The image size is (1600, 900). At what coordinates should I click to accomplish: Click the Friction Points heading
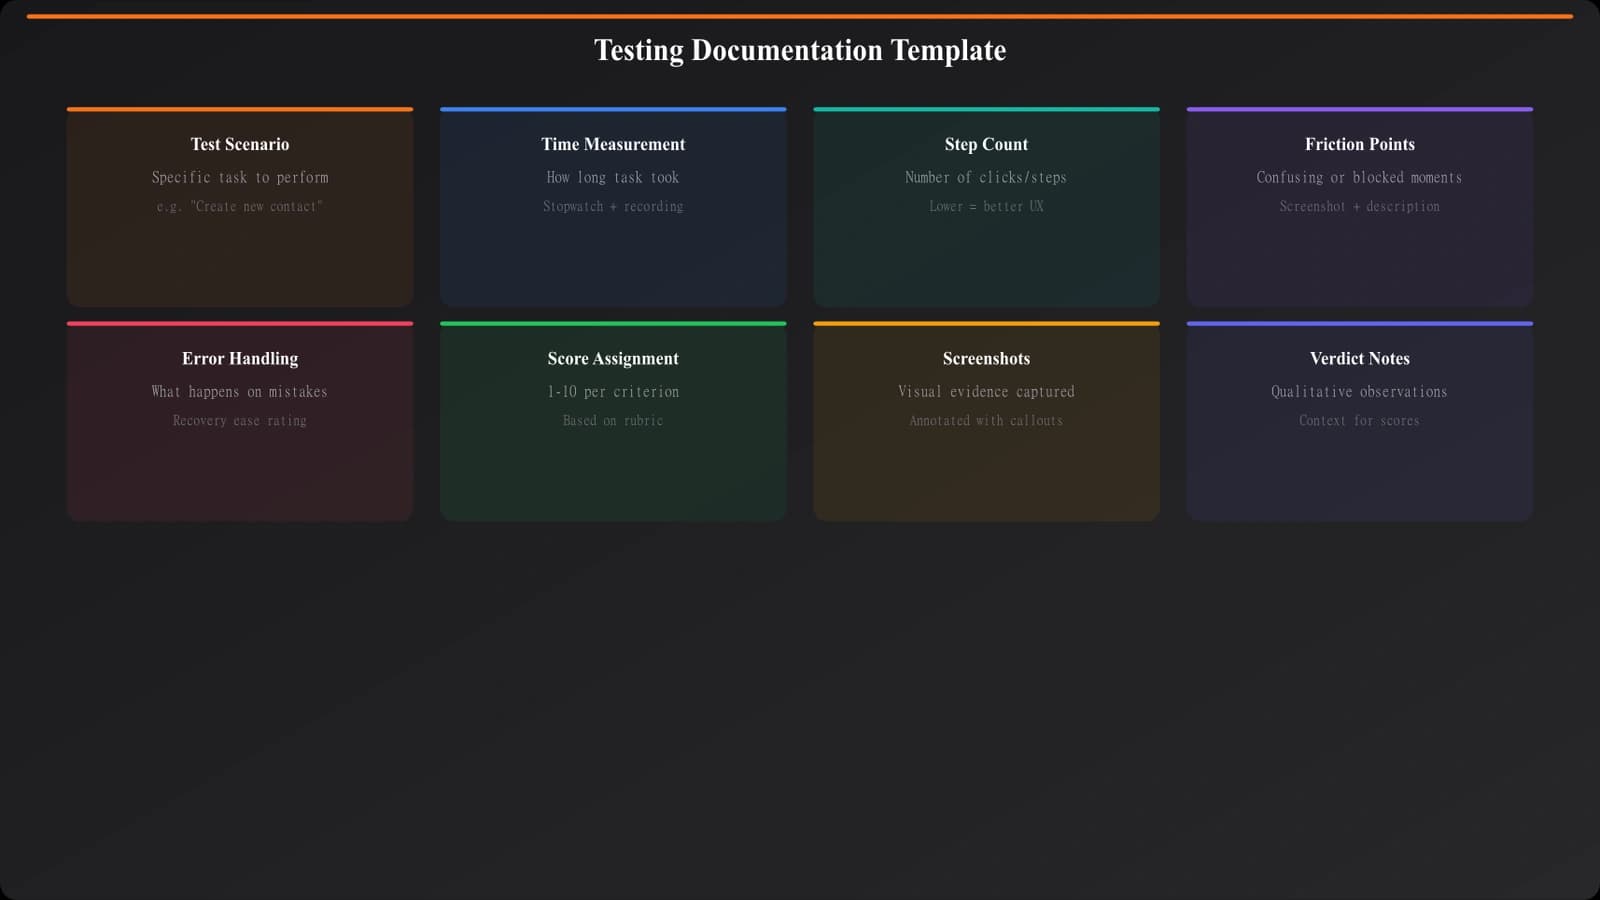coord(1359,144)
